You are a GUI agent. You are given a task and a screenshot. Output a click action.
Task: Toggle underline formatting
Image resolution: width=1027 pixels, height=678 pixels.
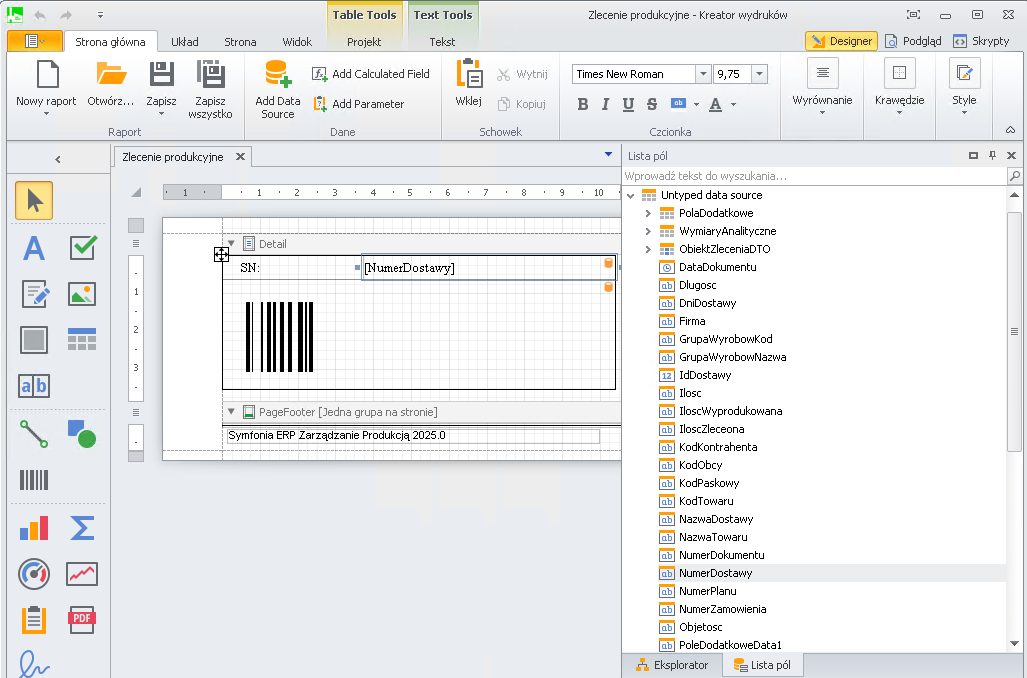(628, 104)
